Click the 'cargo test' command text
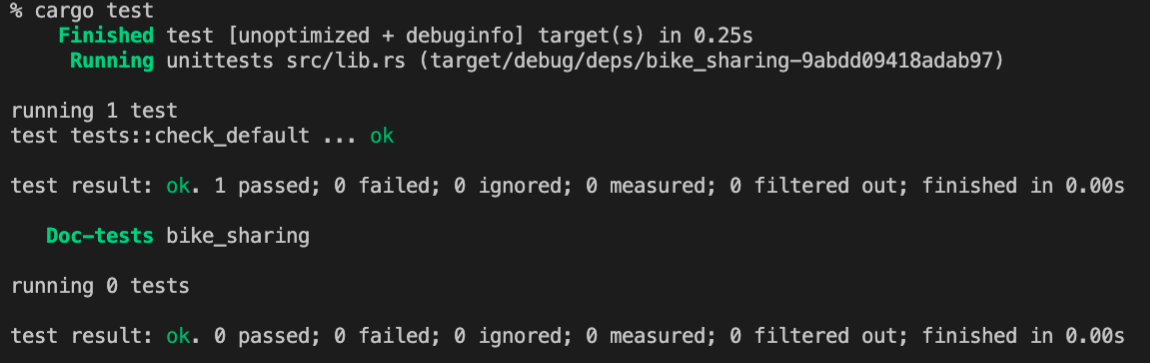The width and height of the screenshot is (1150, 363). pos(94,11)
